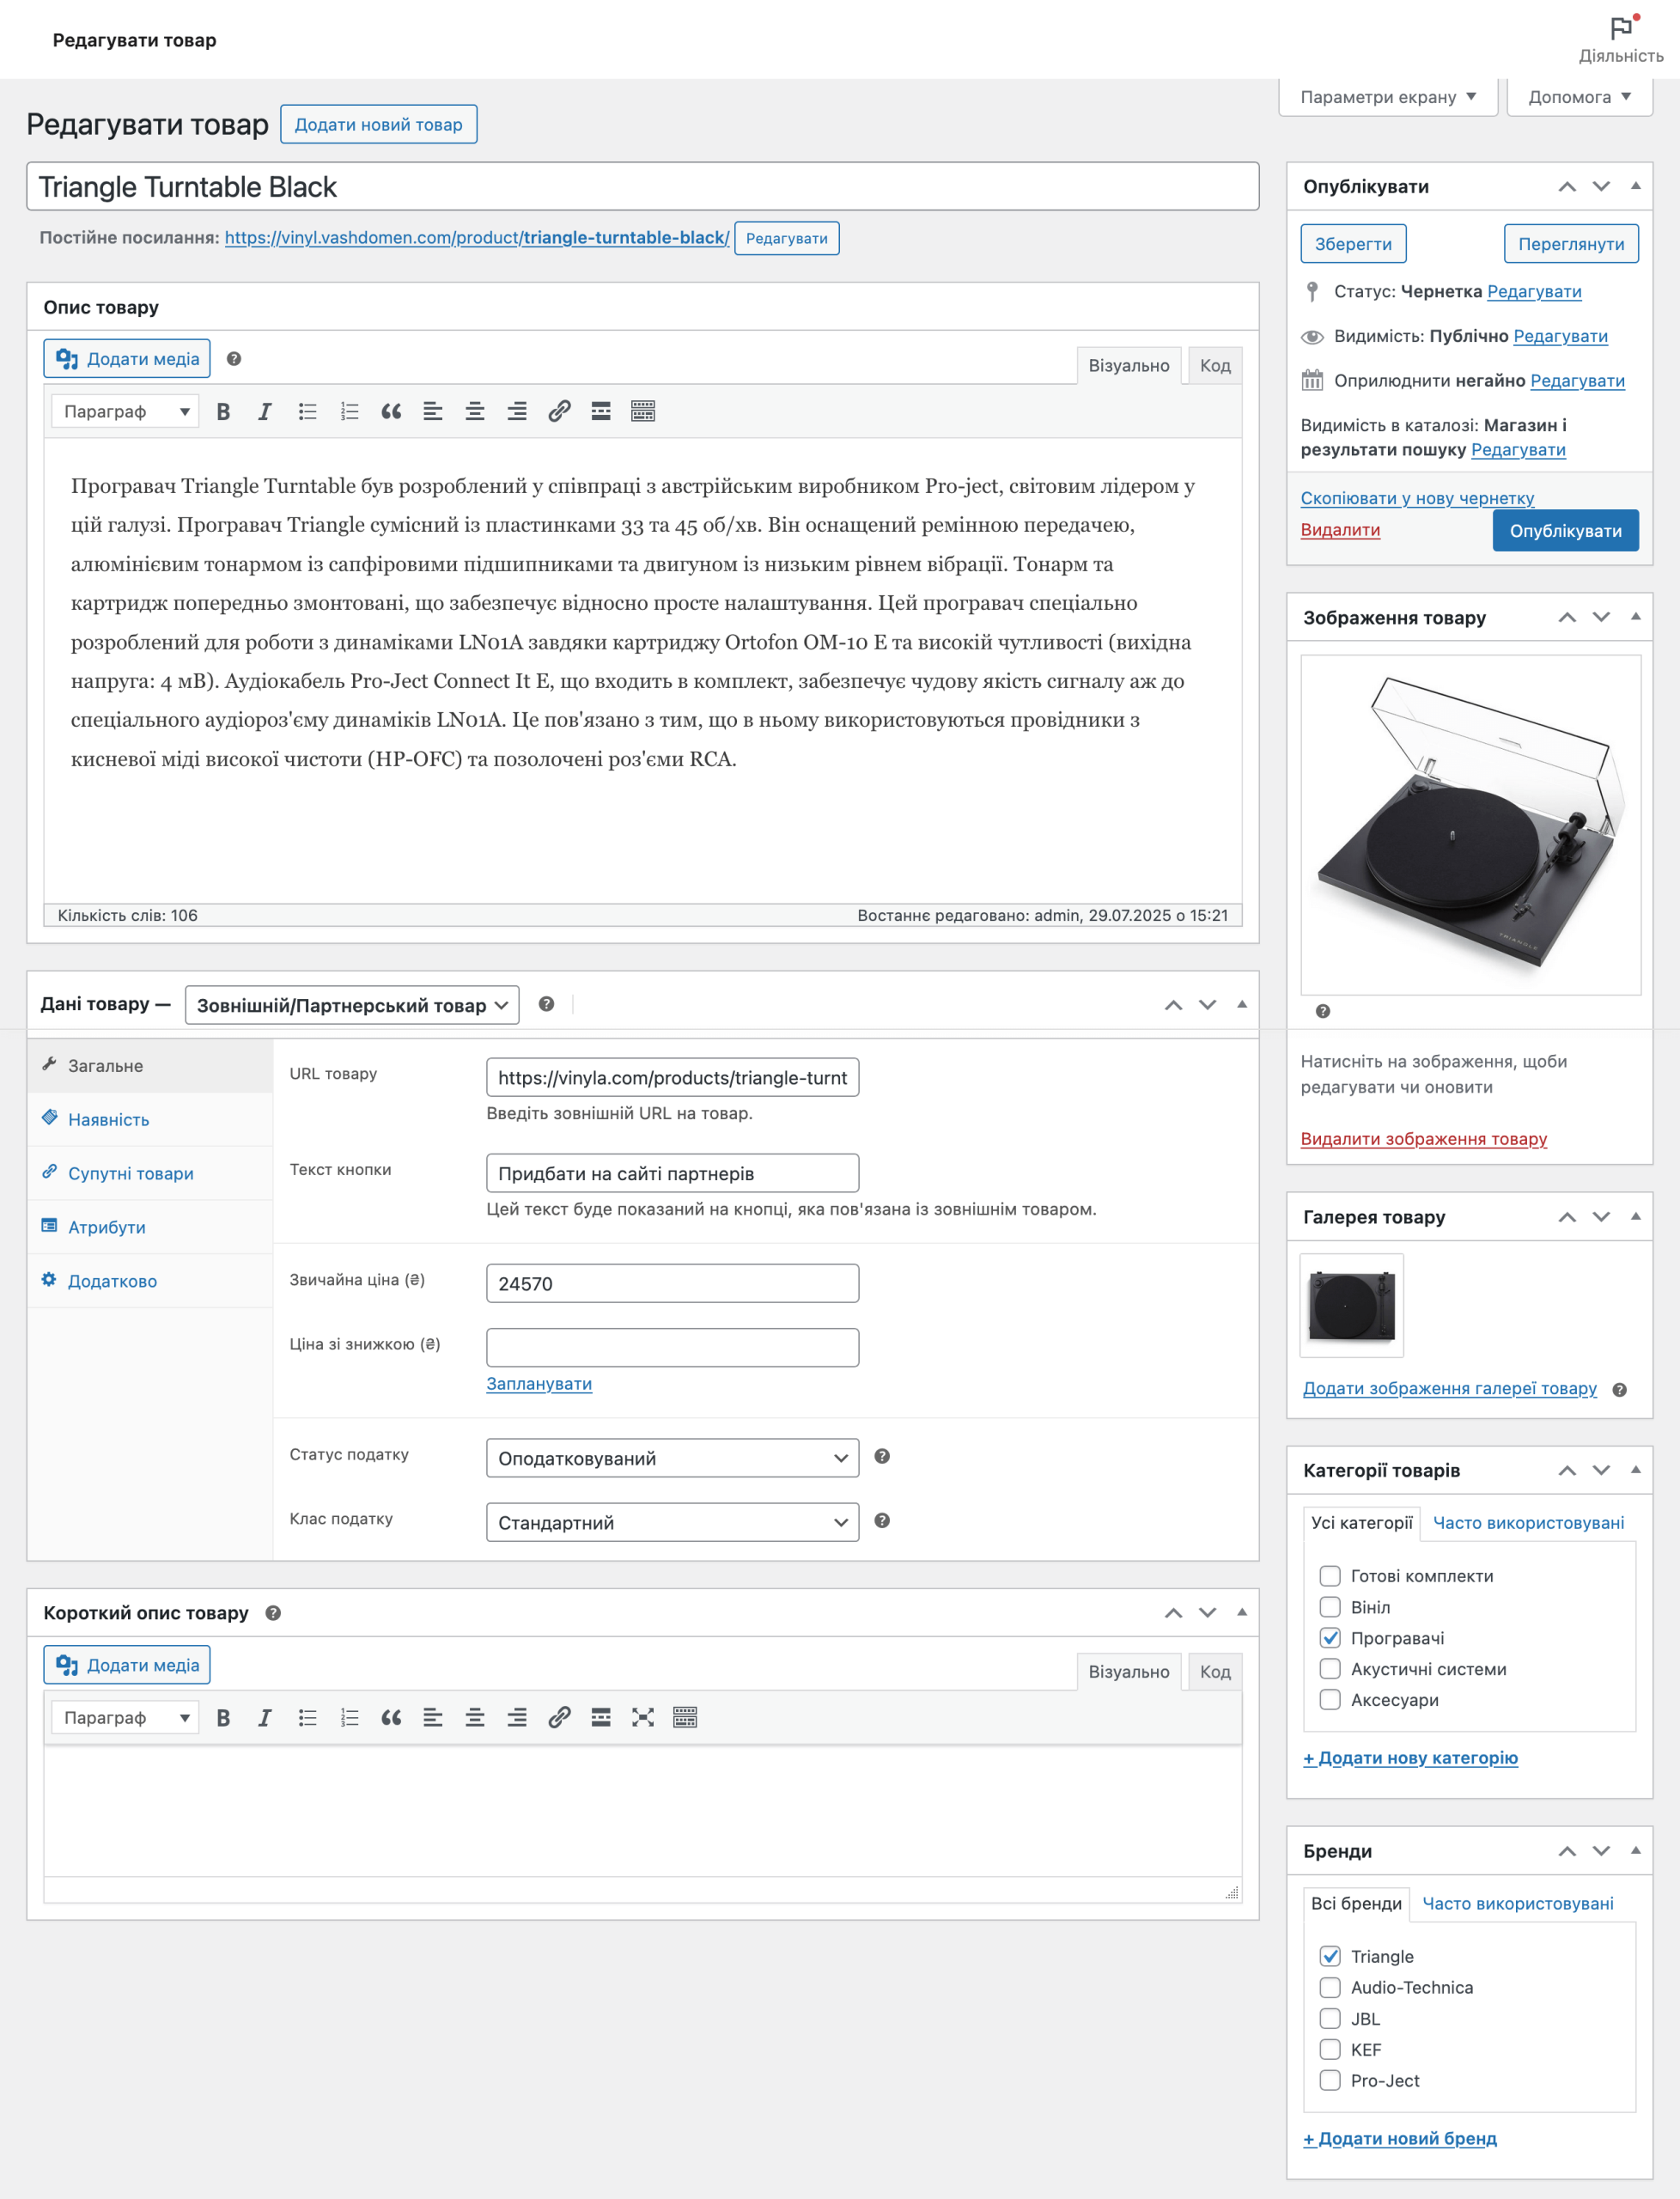The width and height of the screenshot is (1680, 2199).
Task: Open product type dropdown Зовнішній/Партнерський товар
Action: (x=352, y=1005)
